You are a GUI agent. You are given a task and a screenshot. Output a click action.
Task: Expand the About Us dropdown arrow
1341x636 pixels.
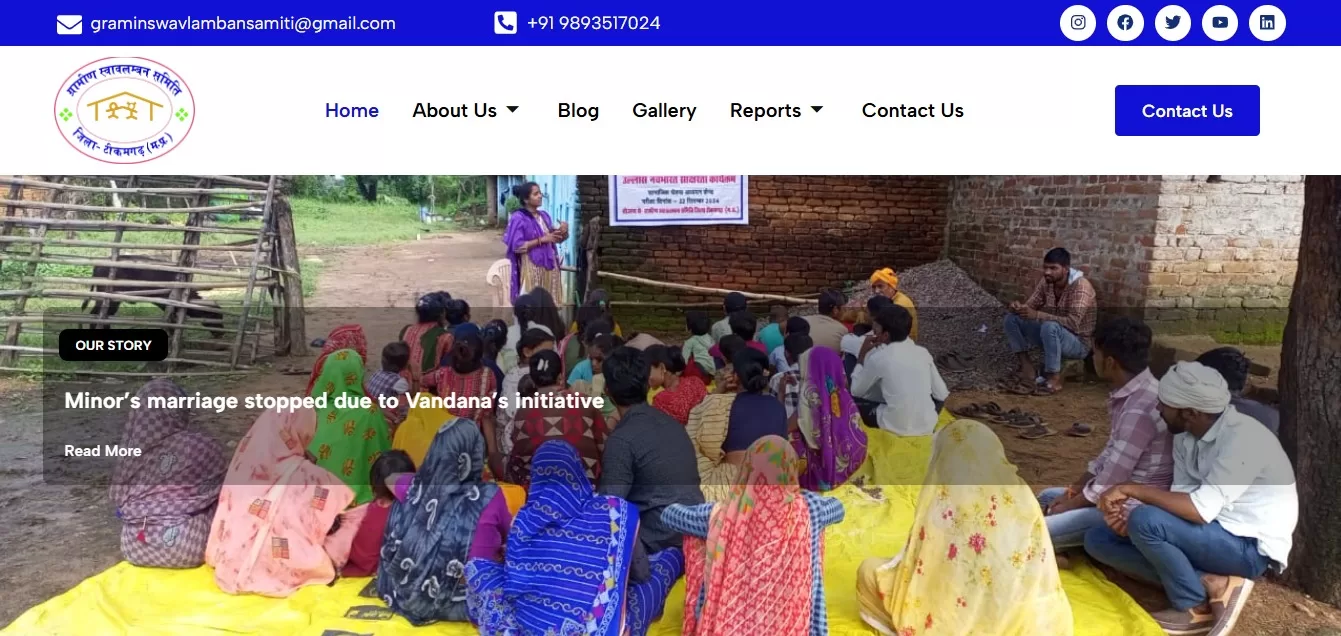click(x=513, y=110)
